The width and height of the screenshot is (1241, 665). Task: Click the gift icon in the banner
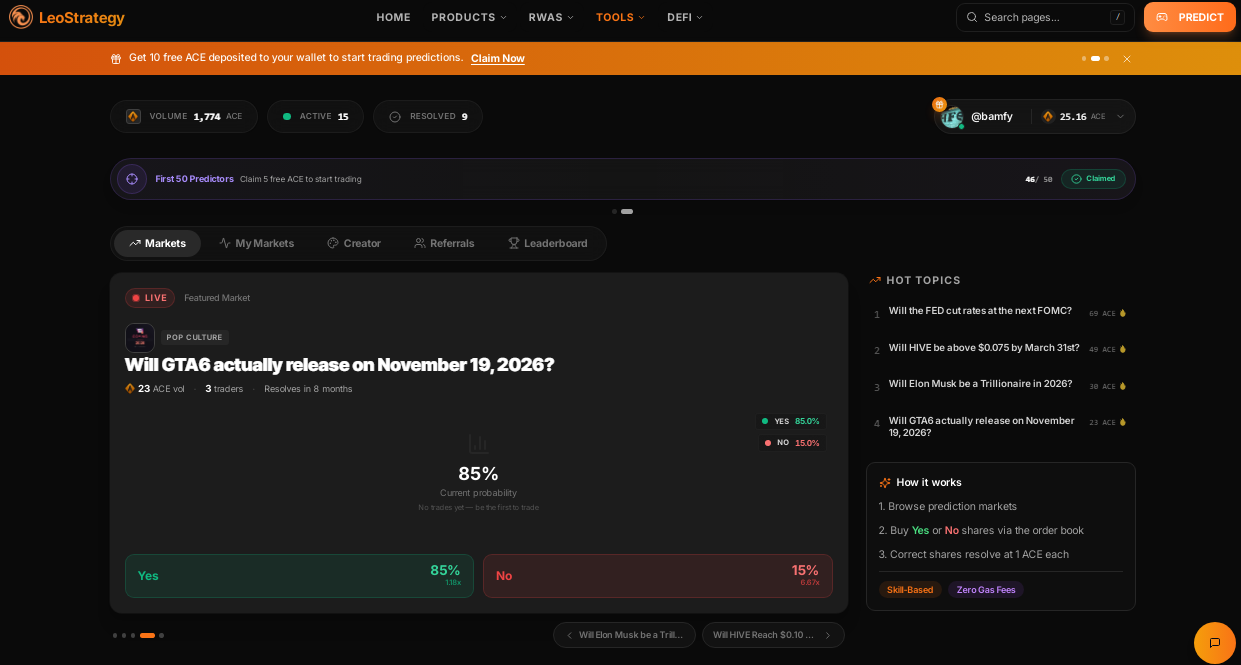coord(116,59)
